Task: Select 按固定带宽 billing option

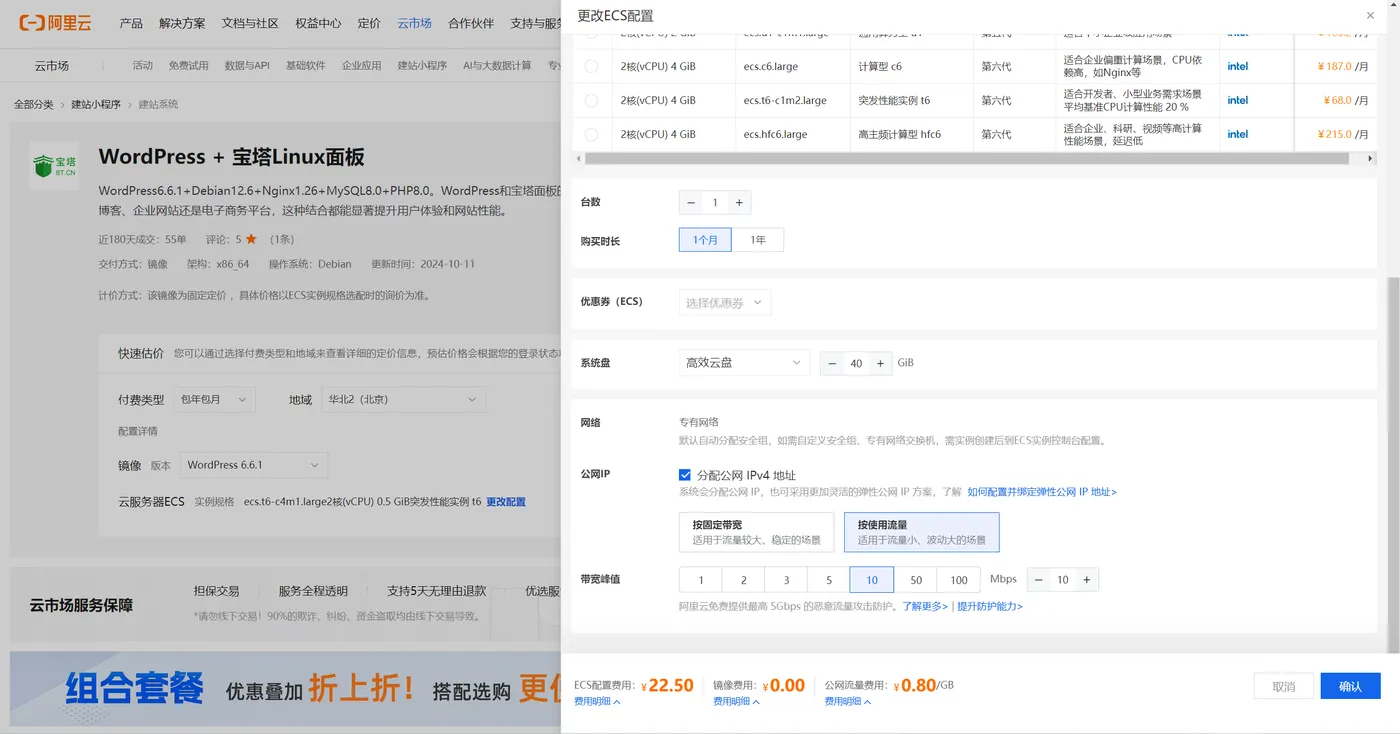Action: tap(756, 532)
